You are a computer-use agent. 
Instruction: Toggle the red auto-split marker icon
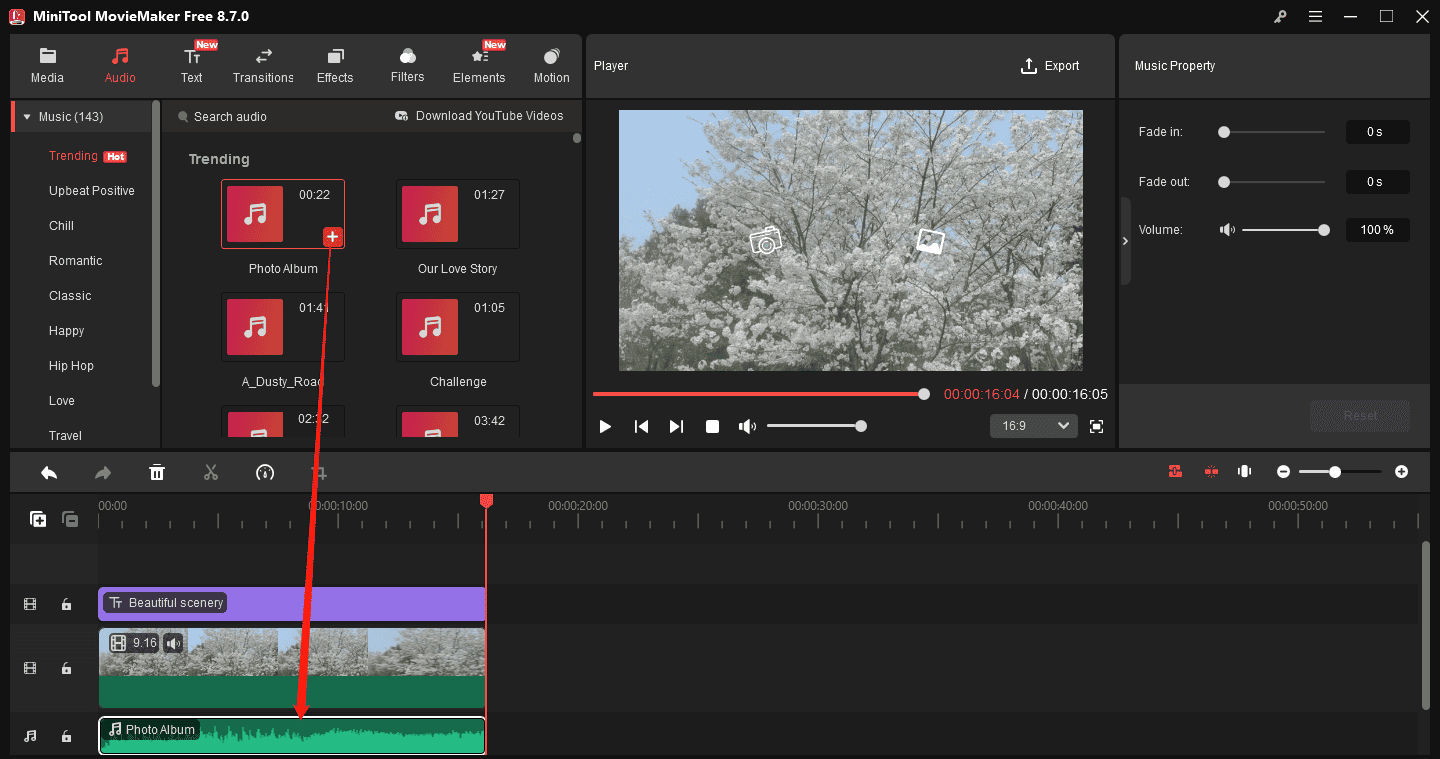pos(1211,471)
